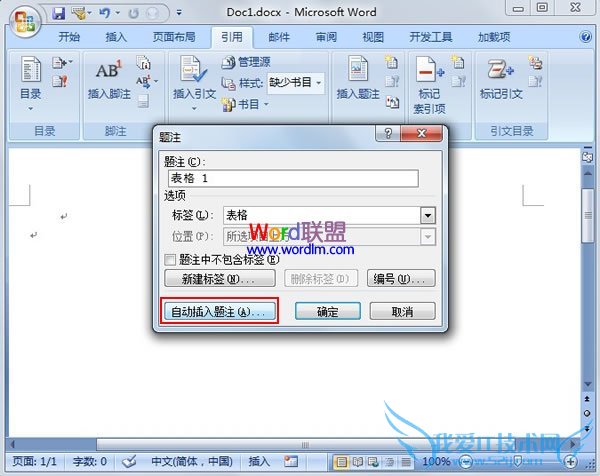Switch to full screen reading view button
The width and height of the screenshot is (600, 476).
357,462
